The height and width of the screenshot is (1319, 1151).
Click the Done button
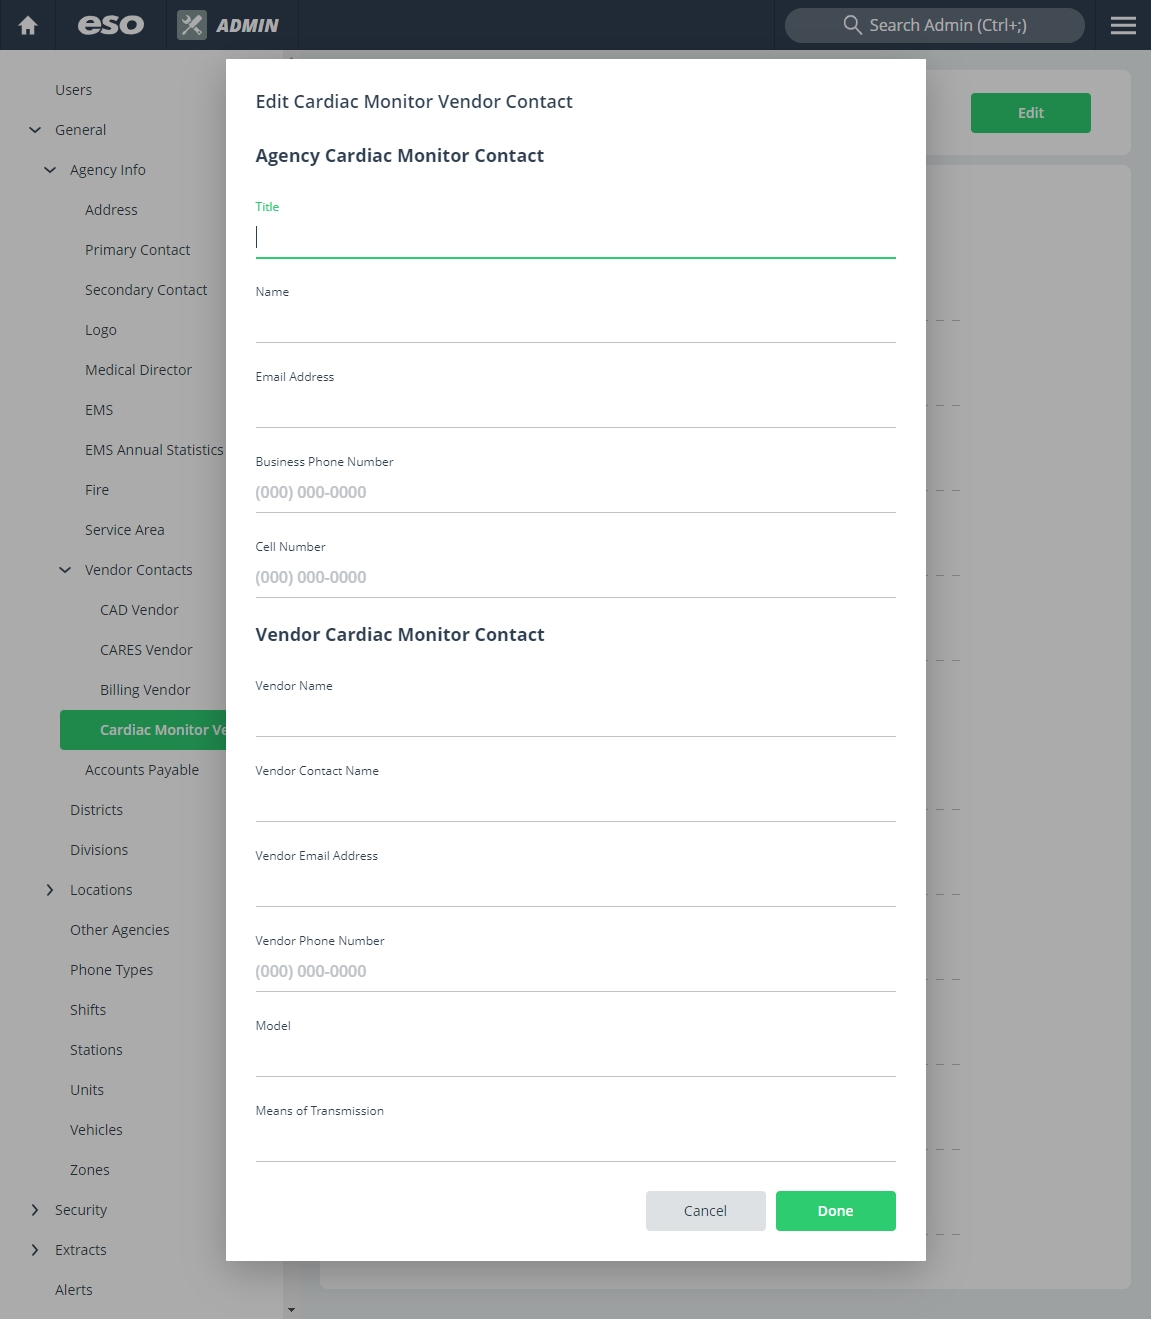tap(836, 1211)
